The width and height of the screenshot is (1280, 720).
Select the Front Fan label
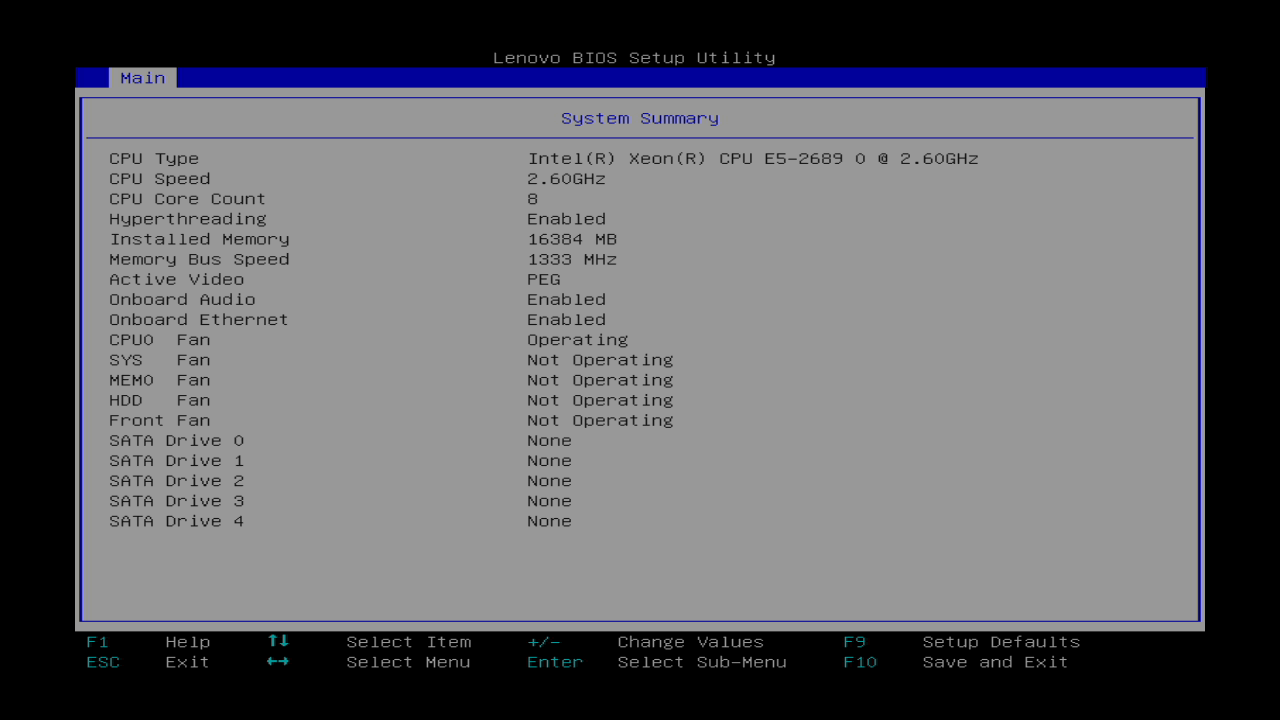pyautogui.click(x=160, y=420)
